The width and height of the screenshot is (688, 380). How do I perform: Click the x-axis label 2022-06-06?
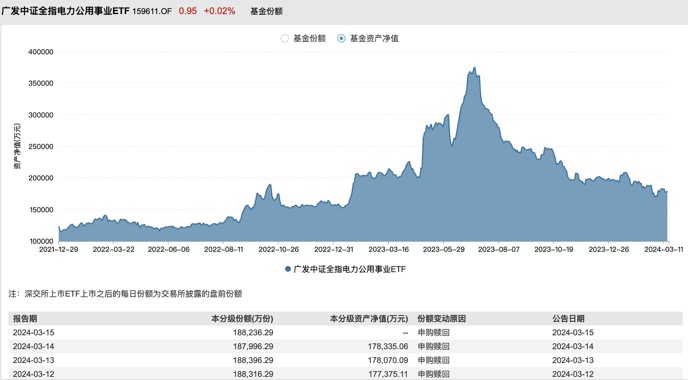click(168, 249)
